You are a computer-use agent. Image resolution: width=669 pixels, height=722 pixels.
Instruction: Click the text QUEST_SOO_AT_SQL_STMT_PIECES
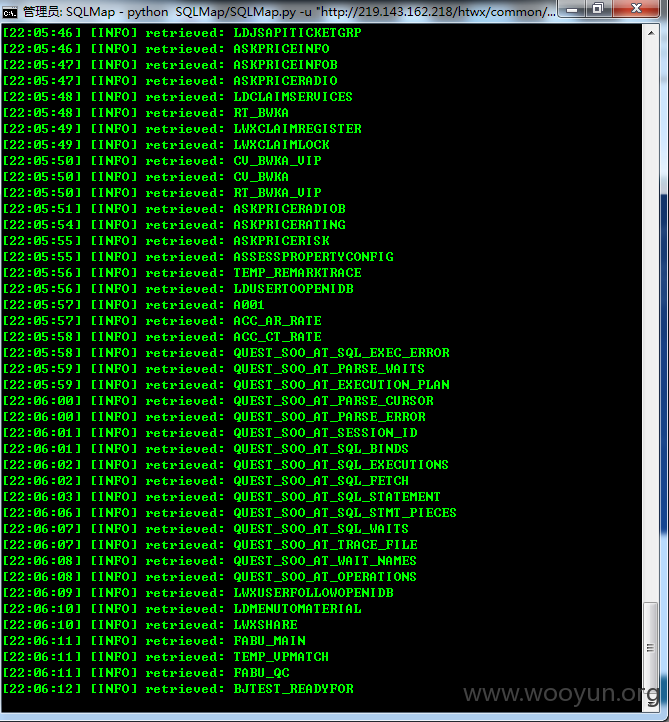[345, 512]
